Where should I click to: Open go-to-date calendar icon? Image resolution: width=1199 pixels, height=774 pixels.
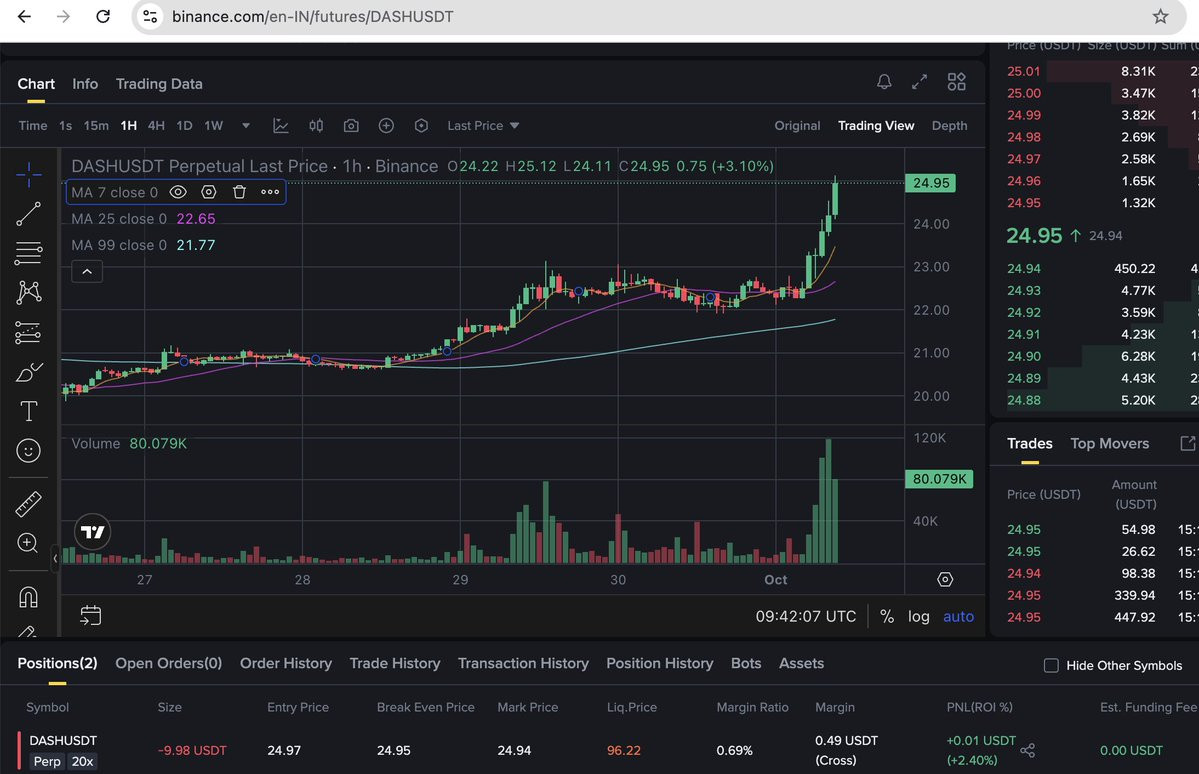click(x=90, y=615)
